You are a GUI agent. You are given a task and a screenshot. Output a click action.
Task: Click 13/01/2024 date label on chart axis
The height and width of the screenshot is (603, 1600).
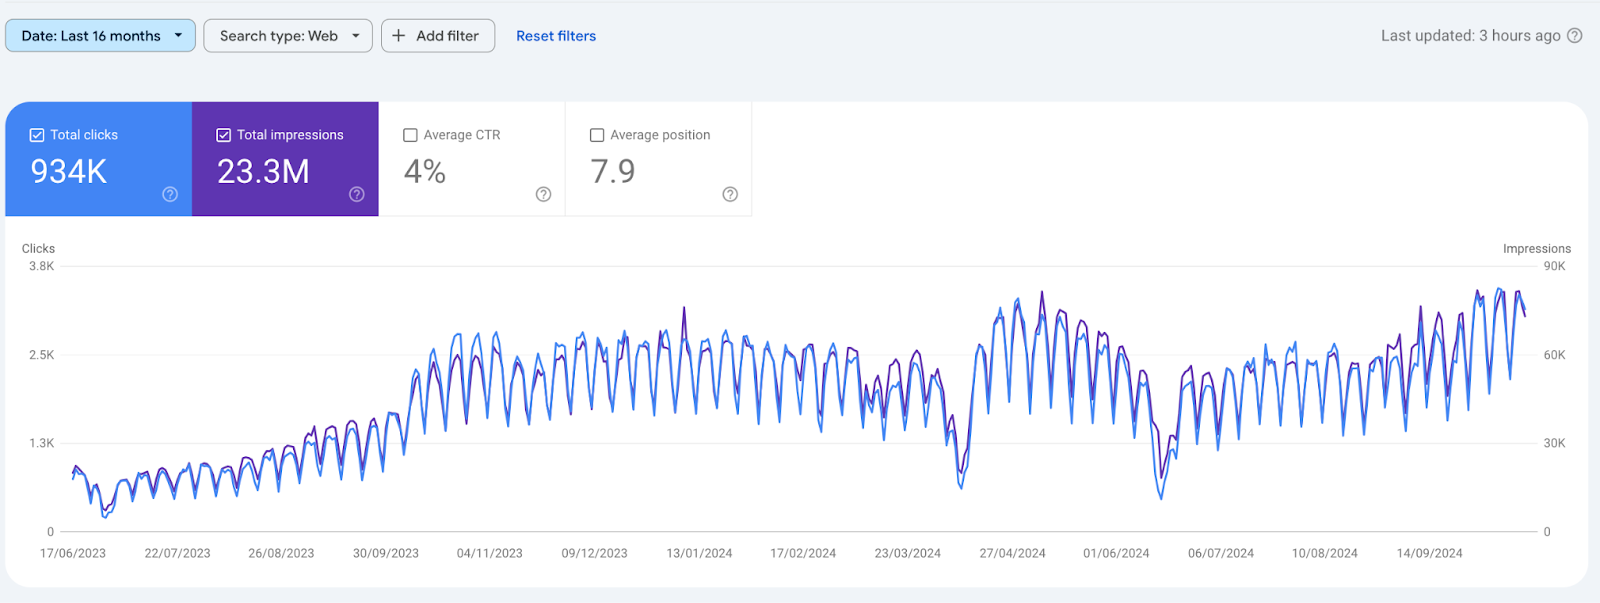point(699,553)
